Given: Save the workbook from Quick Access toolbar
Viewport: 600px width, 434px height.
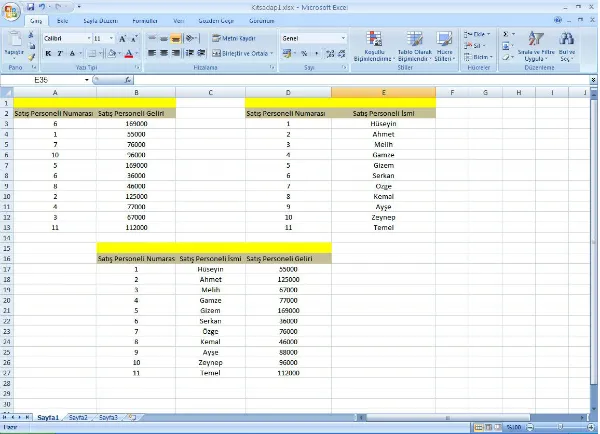Looking at the screenshot, I should click(30, 6).
